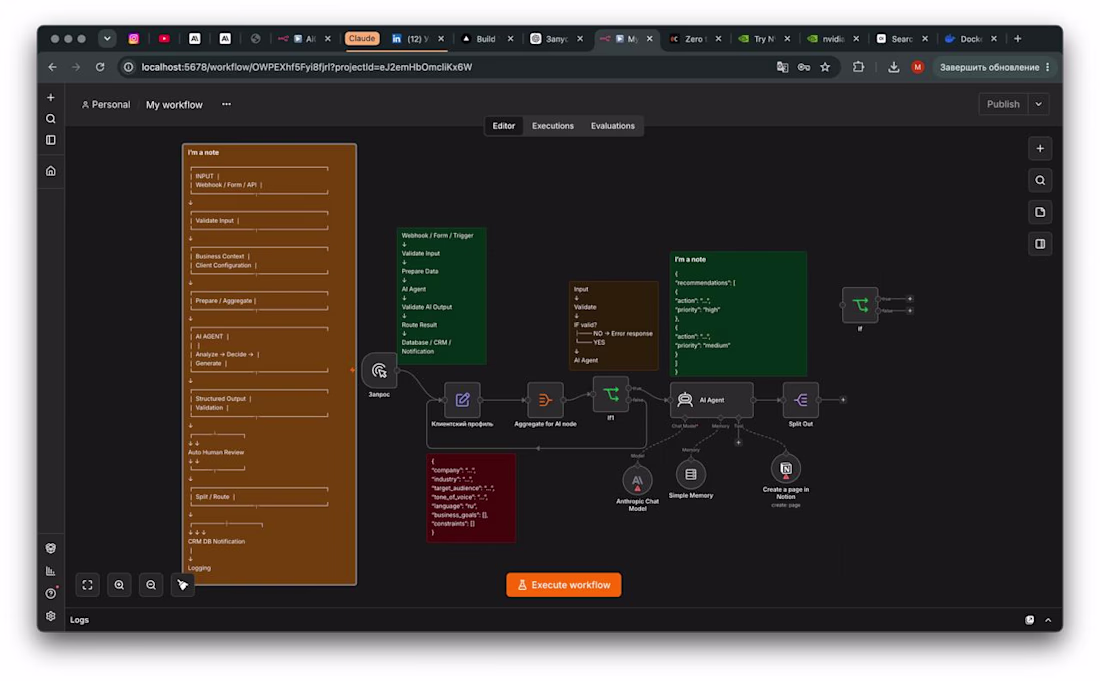
Task: Open a new browser tab
Action: (x=1017, y=39)
